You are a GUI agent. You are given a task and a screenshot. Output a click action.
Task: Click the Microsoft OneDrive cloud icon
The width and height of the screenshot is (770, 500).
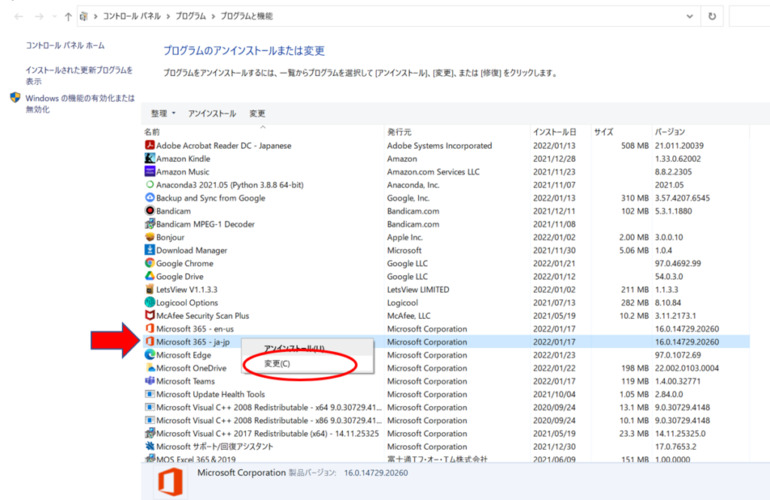click(x=150, y=368)
